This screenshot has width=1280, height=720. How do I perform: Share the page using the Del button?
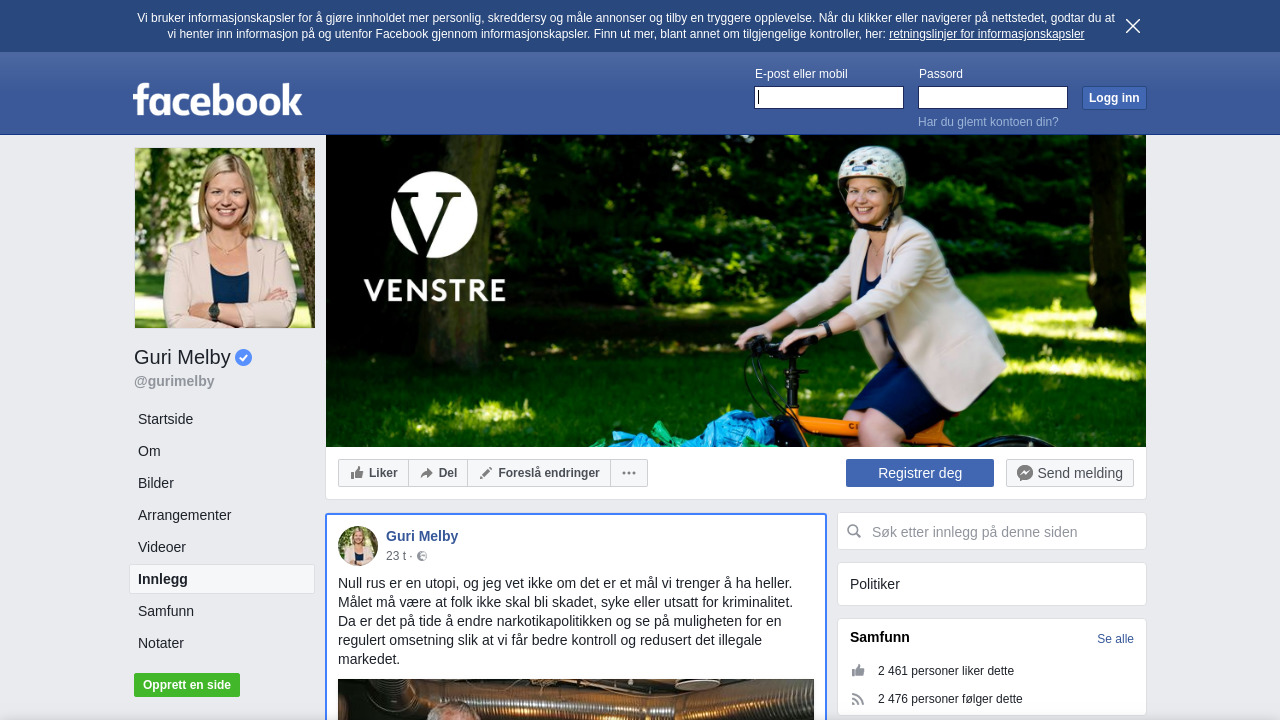438,473
